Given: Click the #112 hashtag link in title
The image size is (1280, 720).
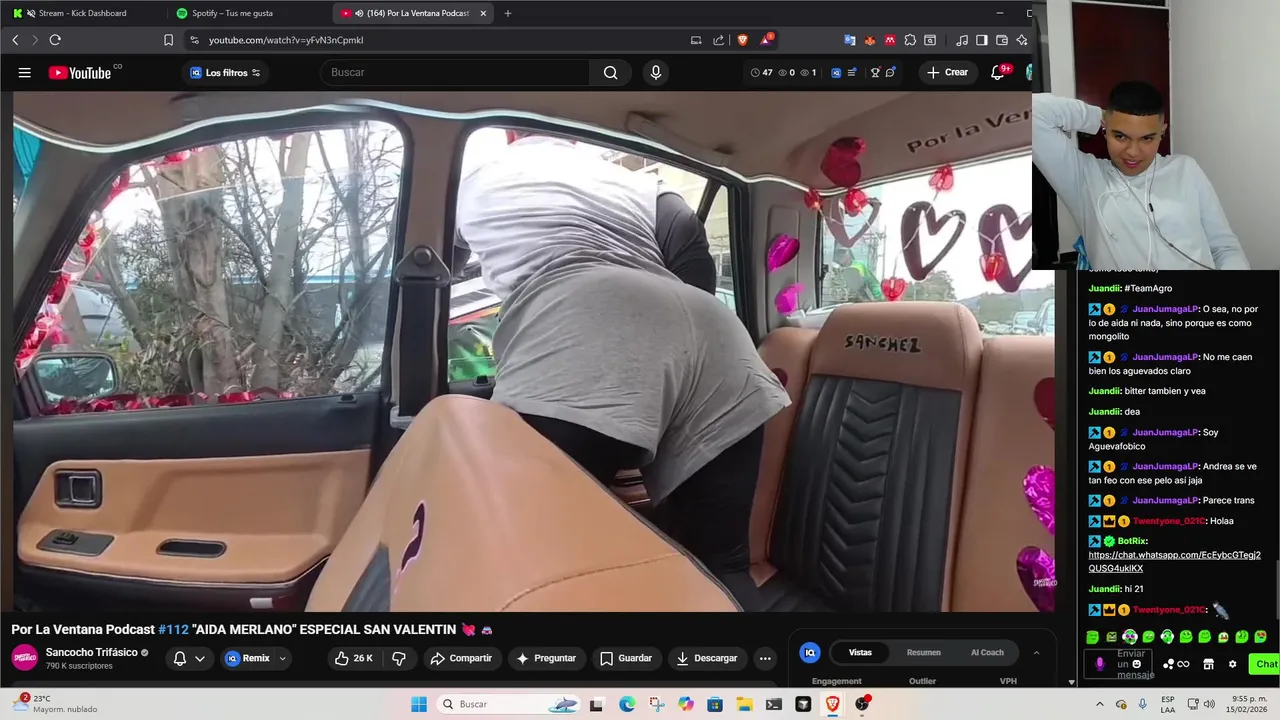Looking at the screenshot, I should point(173,629).
